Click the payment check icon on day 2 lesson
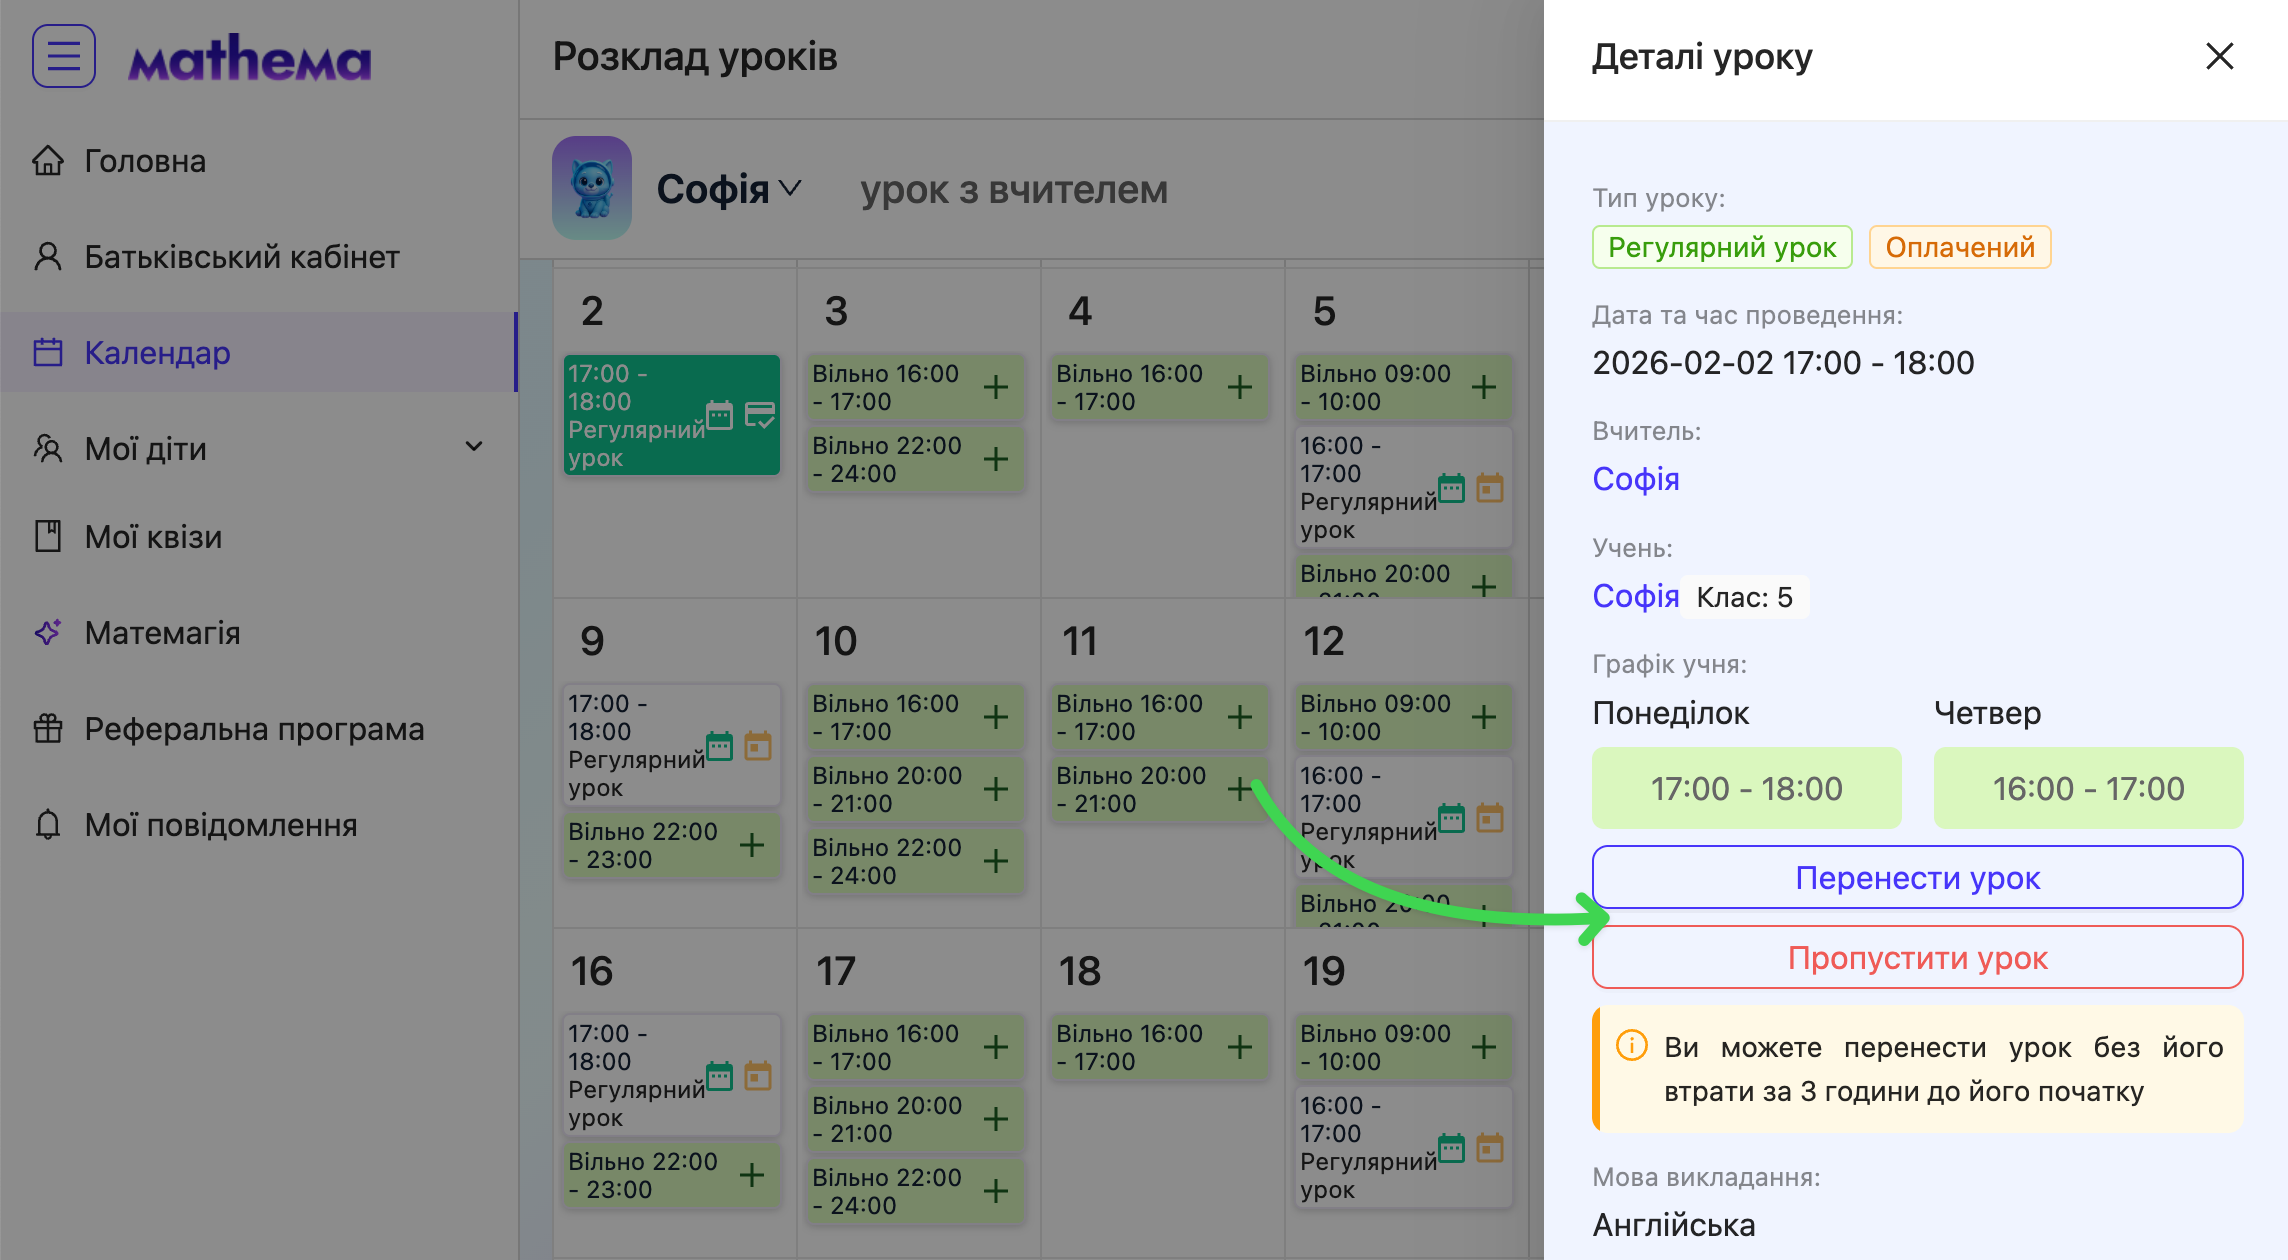The width and height of the screenshot is (2288, 1260). tap(760, 414)
